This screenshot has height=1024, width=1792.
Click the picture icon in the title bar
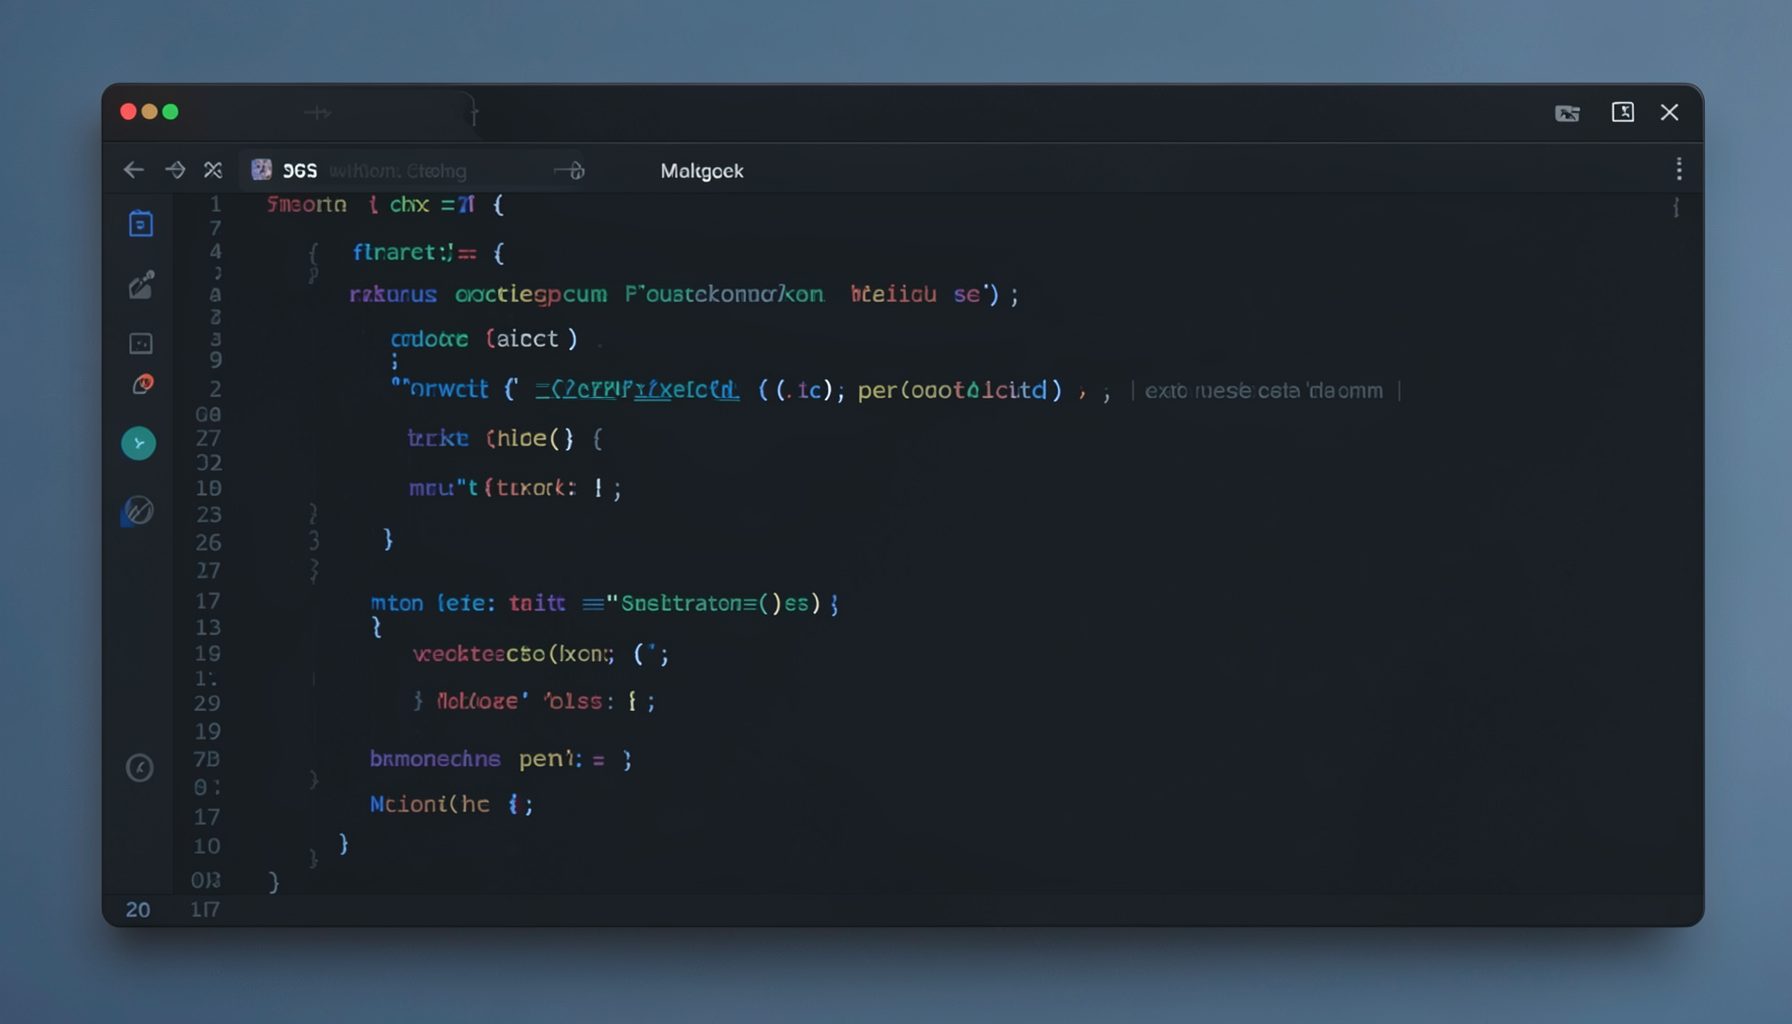coord(1567,113)
